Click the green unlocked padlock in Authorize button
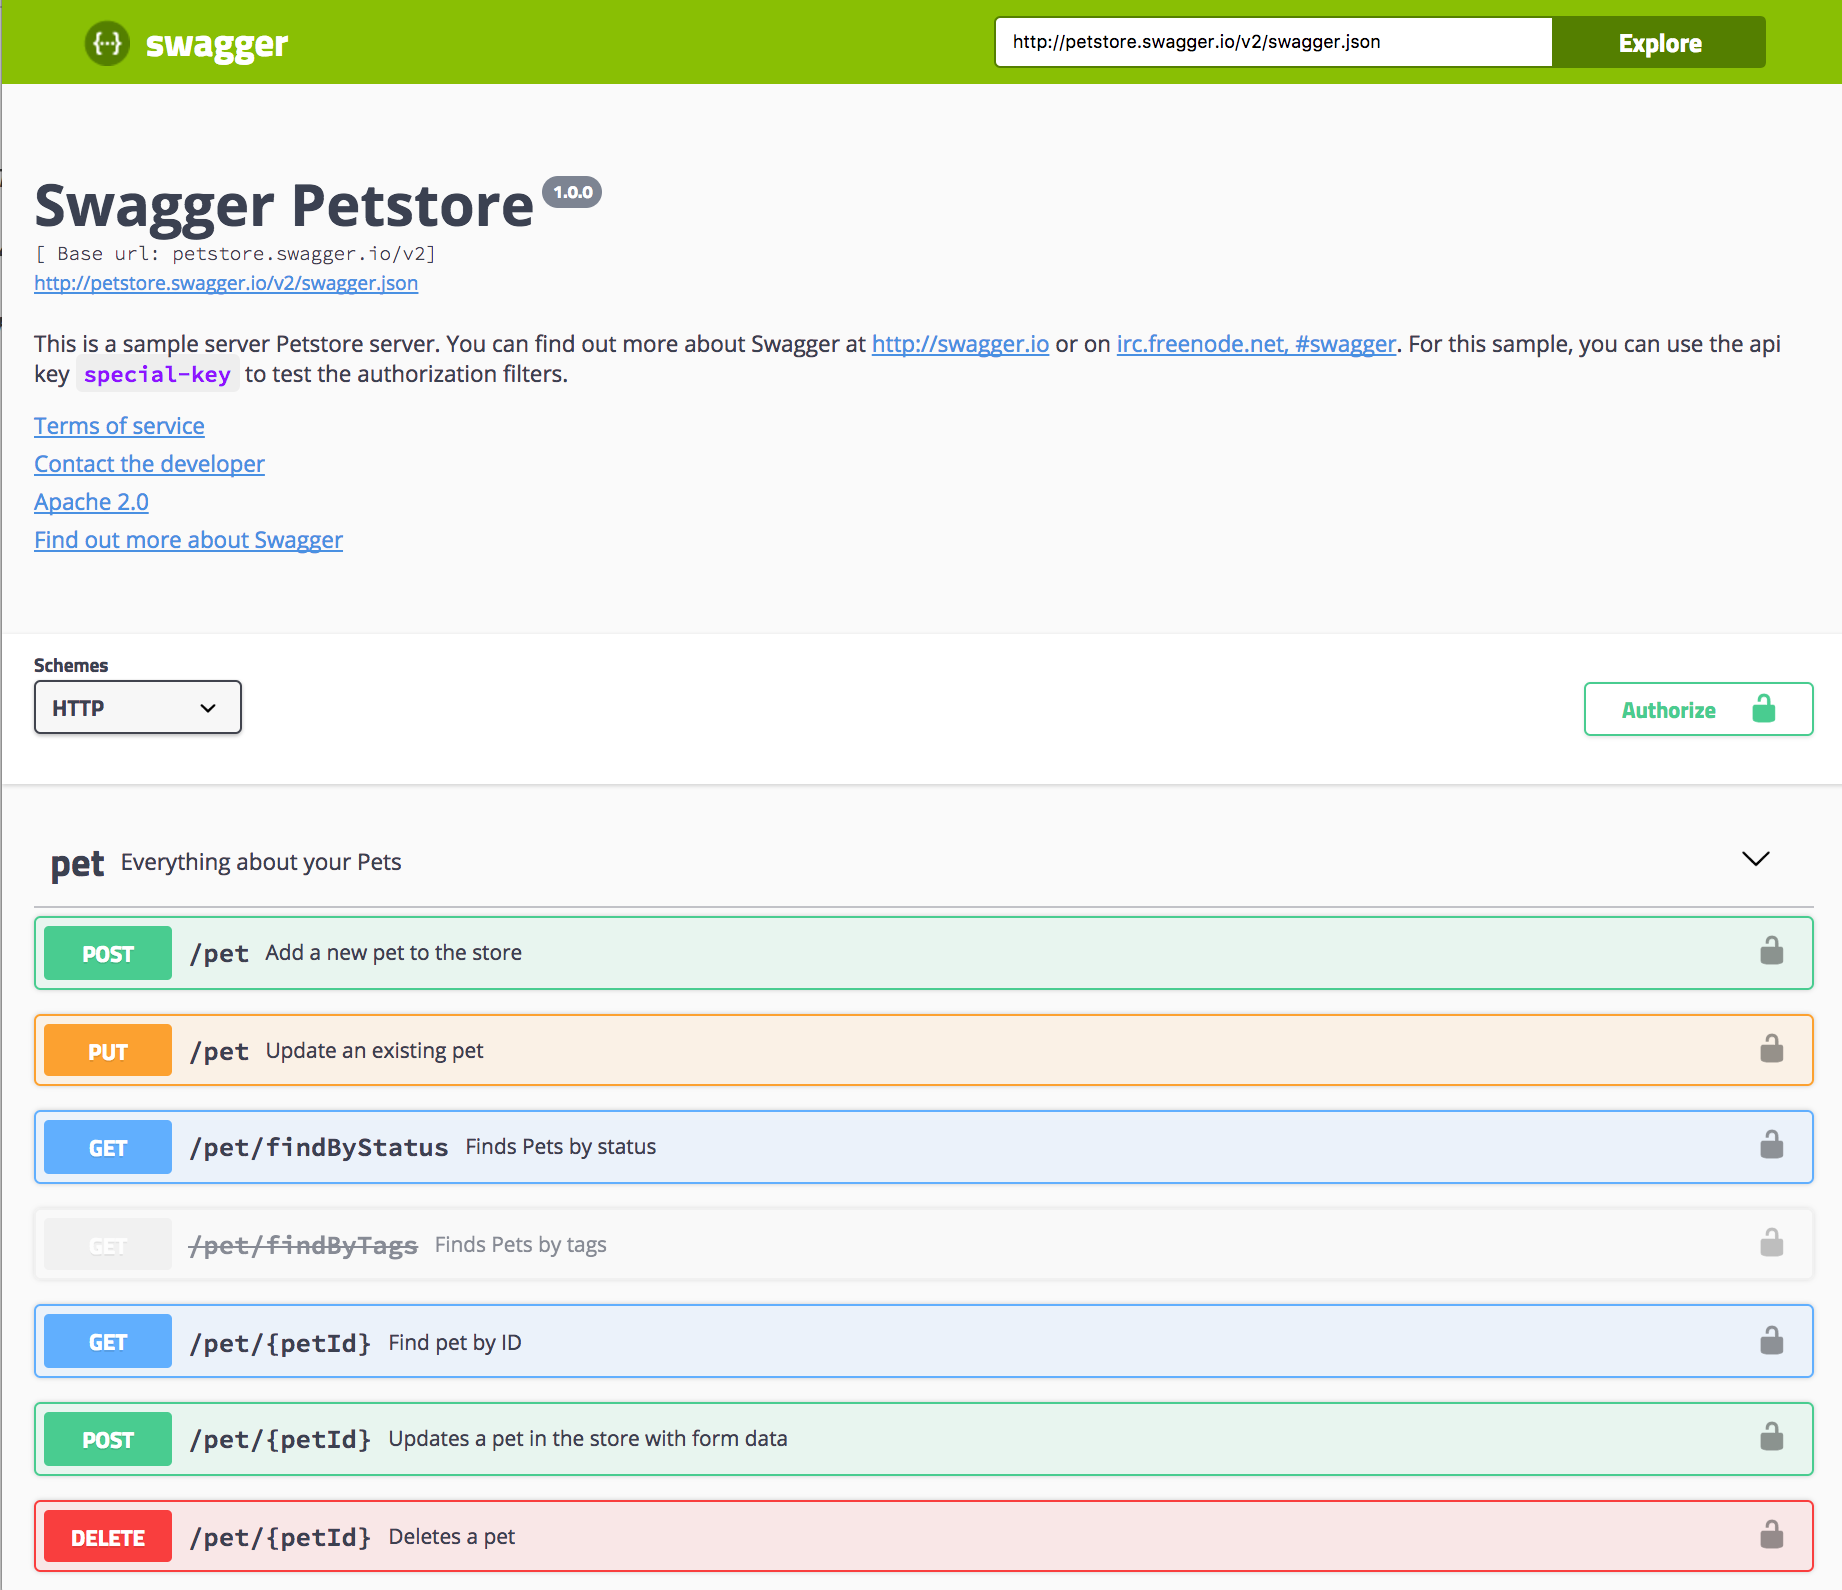Viewport: 1842px width, 1590px height. coord(1764,708)
